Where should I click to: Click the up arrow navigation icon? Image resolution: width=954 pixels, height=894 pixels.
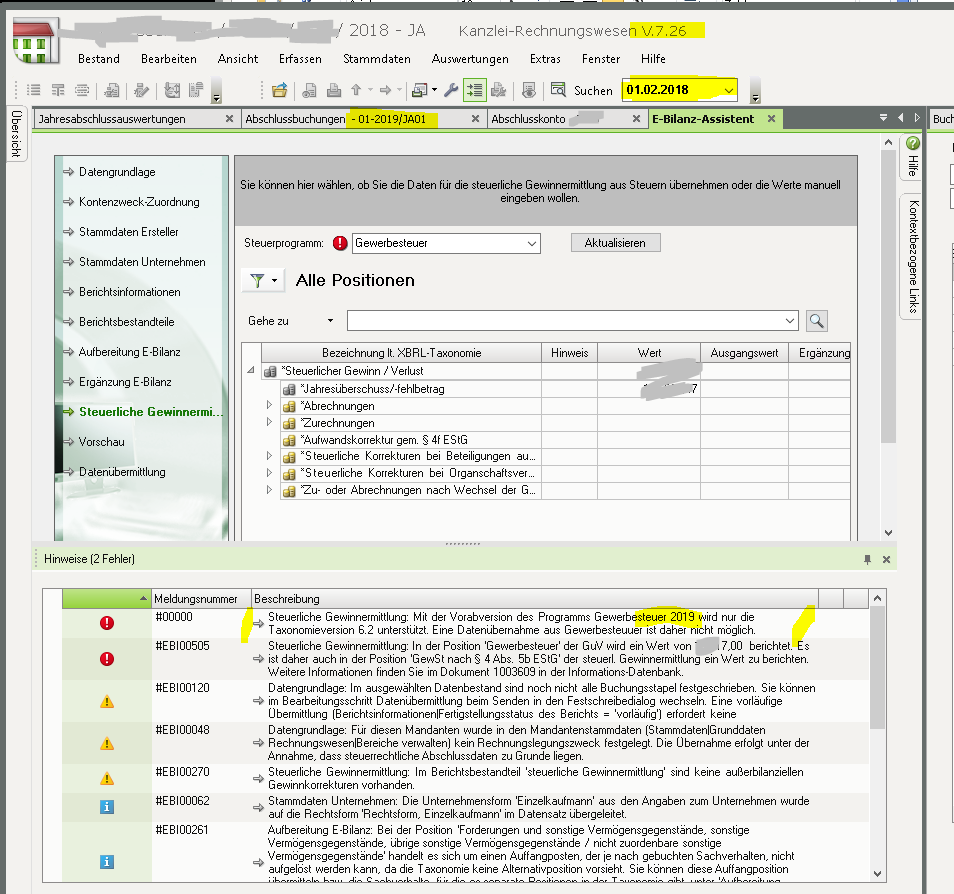357,90
